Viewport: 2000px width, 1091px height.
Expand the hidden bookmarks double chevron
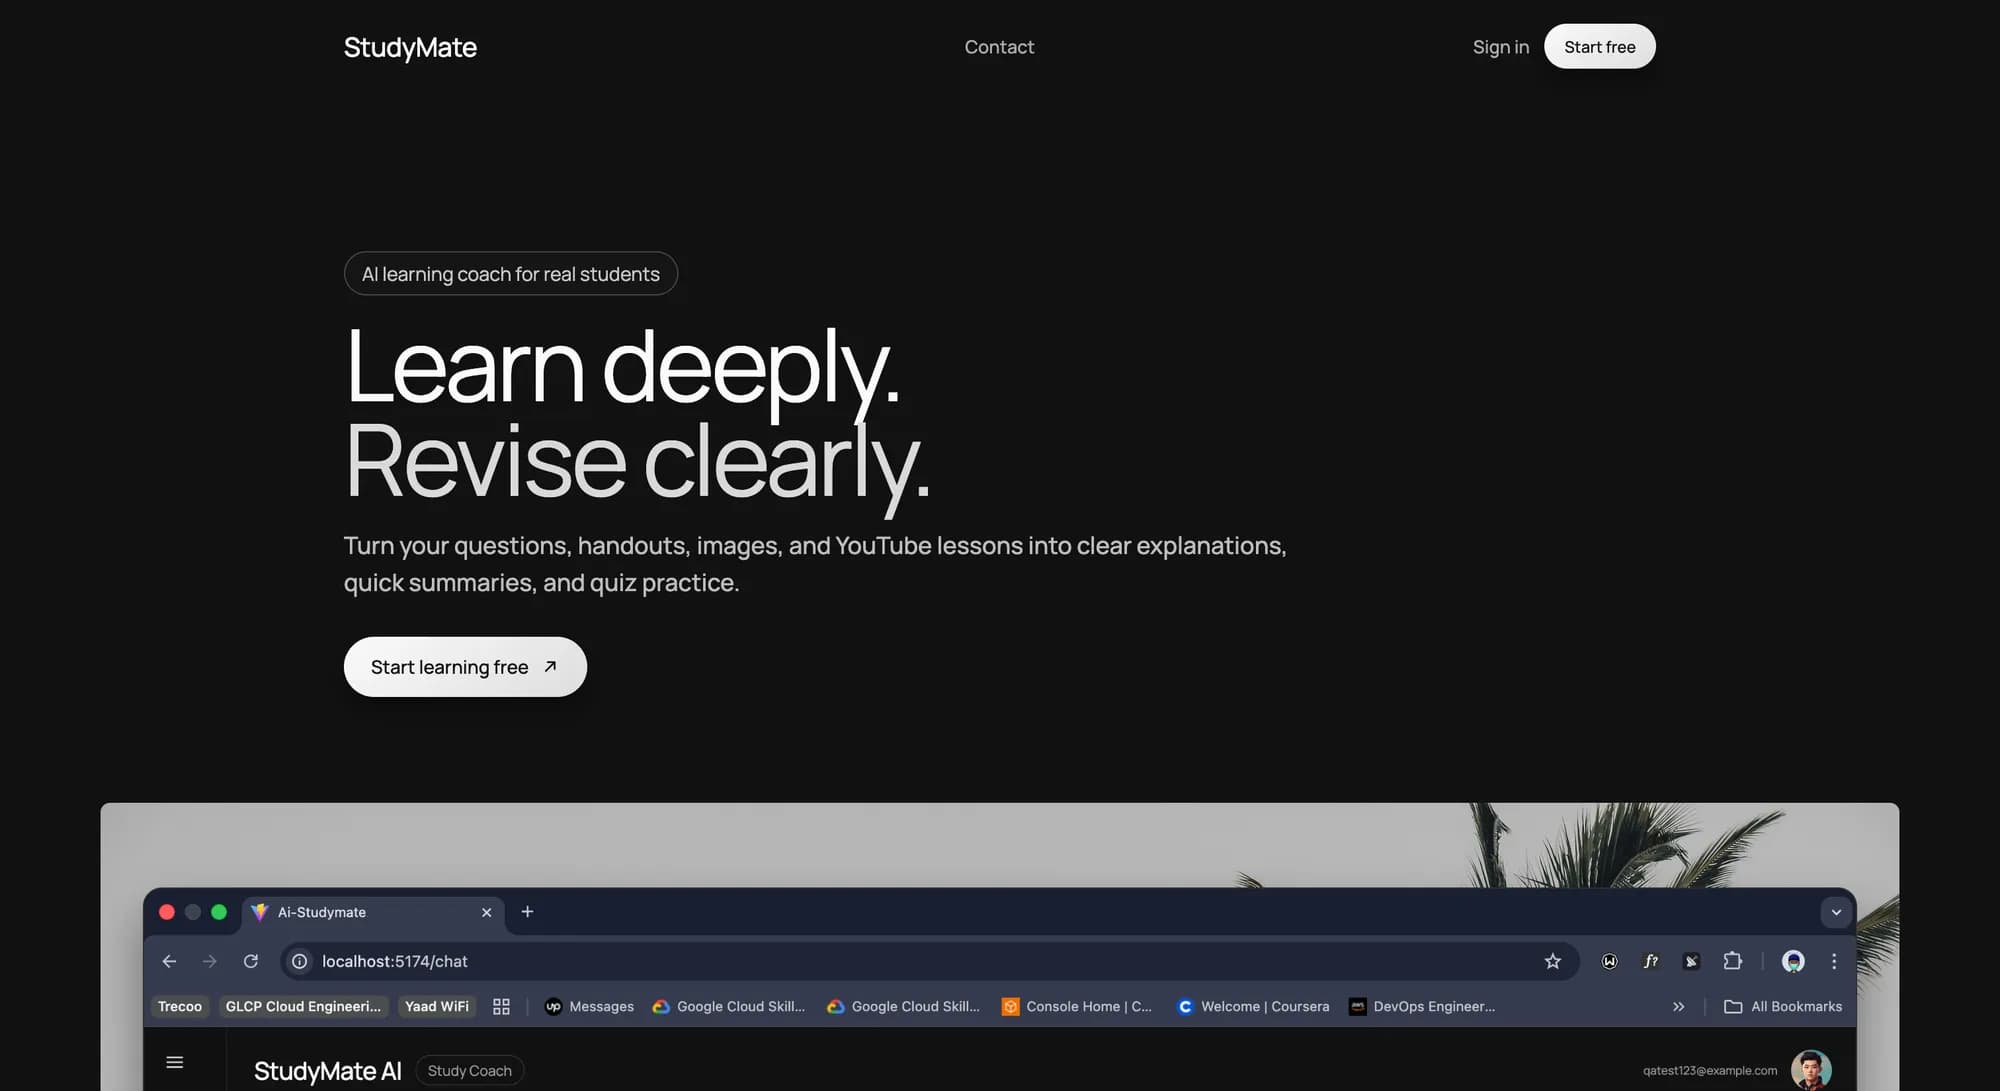(1678, 1006)
